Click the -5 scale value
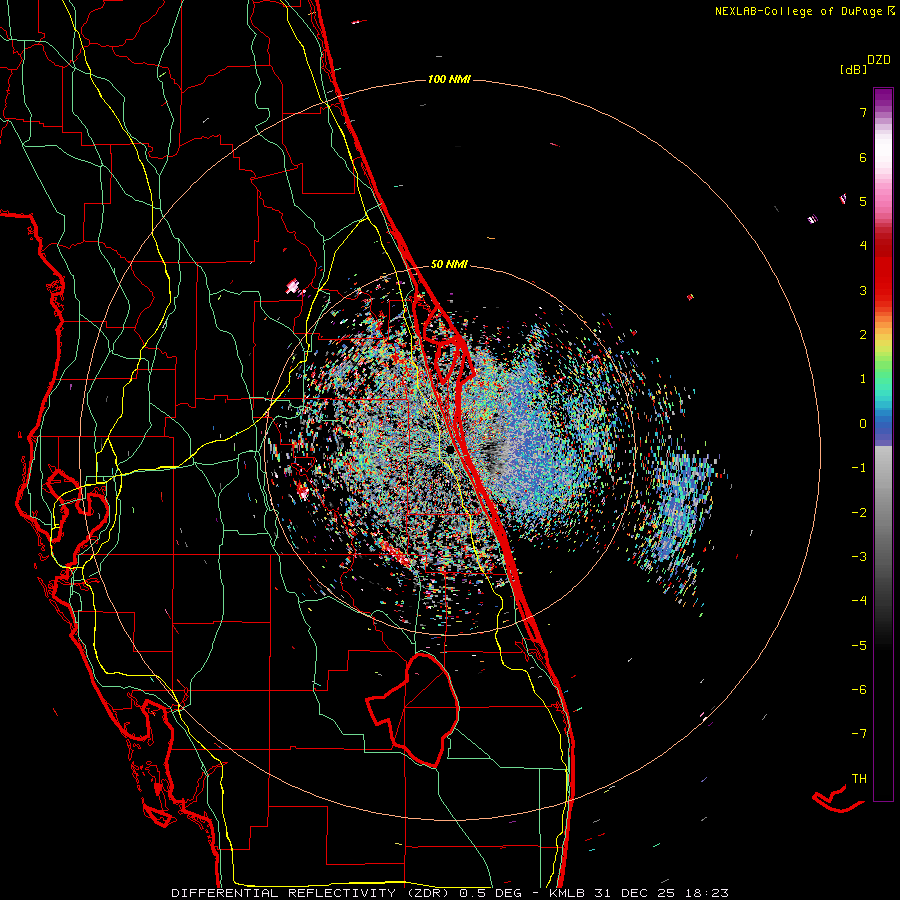Screen dimensions: 900x900 (859, 646)
